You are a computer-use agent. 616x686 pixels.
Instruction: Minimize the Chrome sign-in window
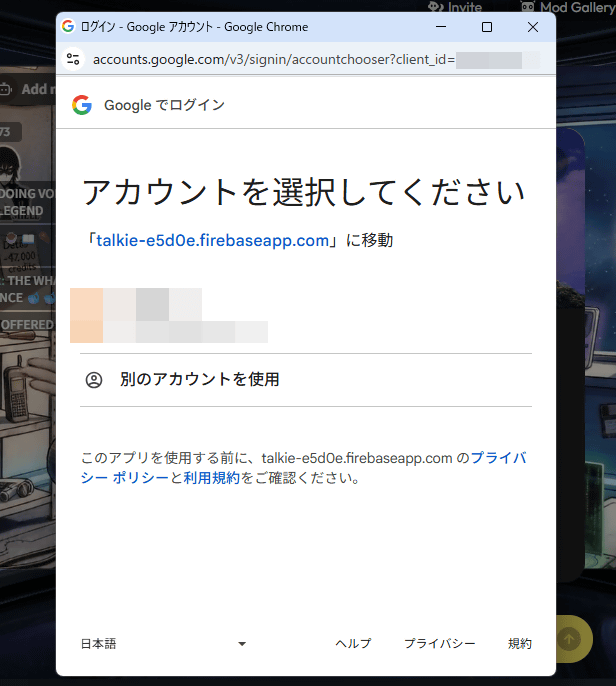(x=441, y=27)
